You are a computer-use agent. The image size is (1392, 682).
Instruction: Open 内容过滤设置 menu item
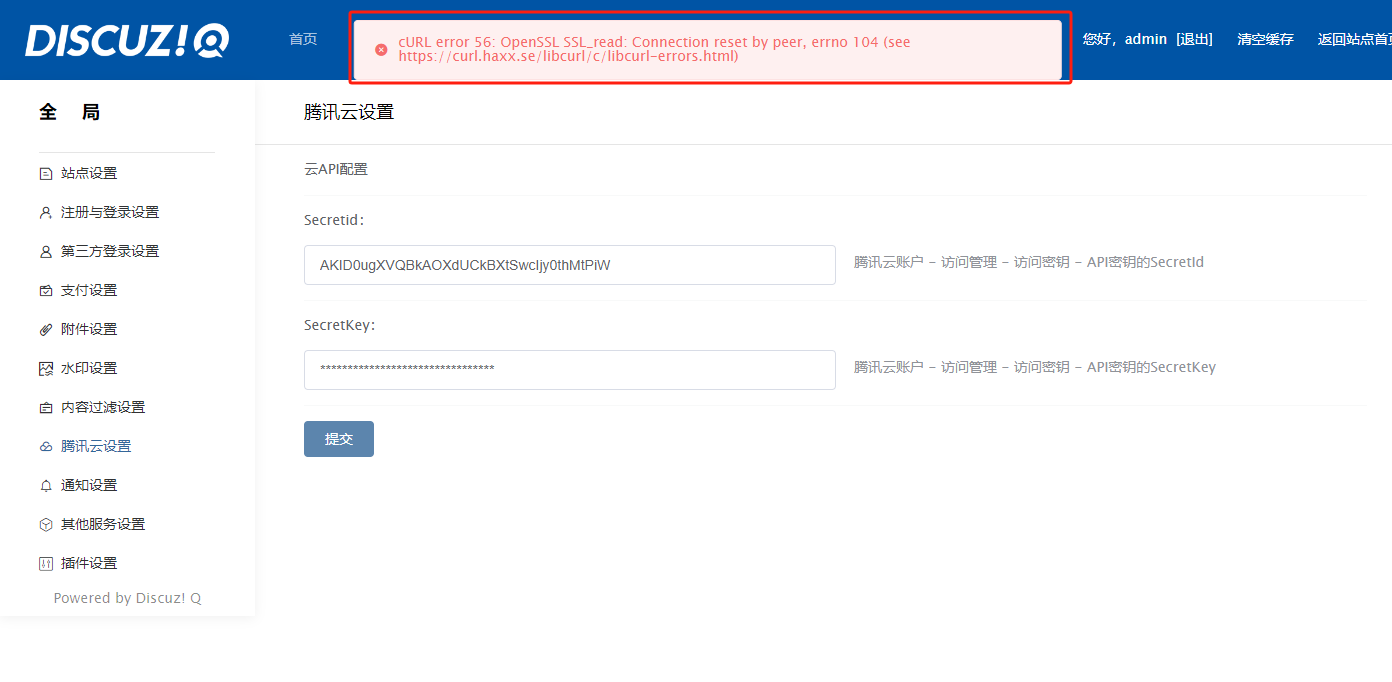tap(103, 407)
